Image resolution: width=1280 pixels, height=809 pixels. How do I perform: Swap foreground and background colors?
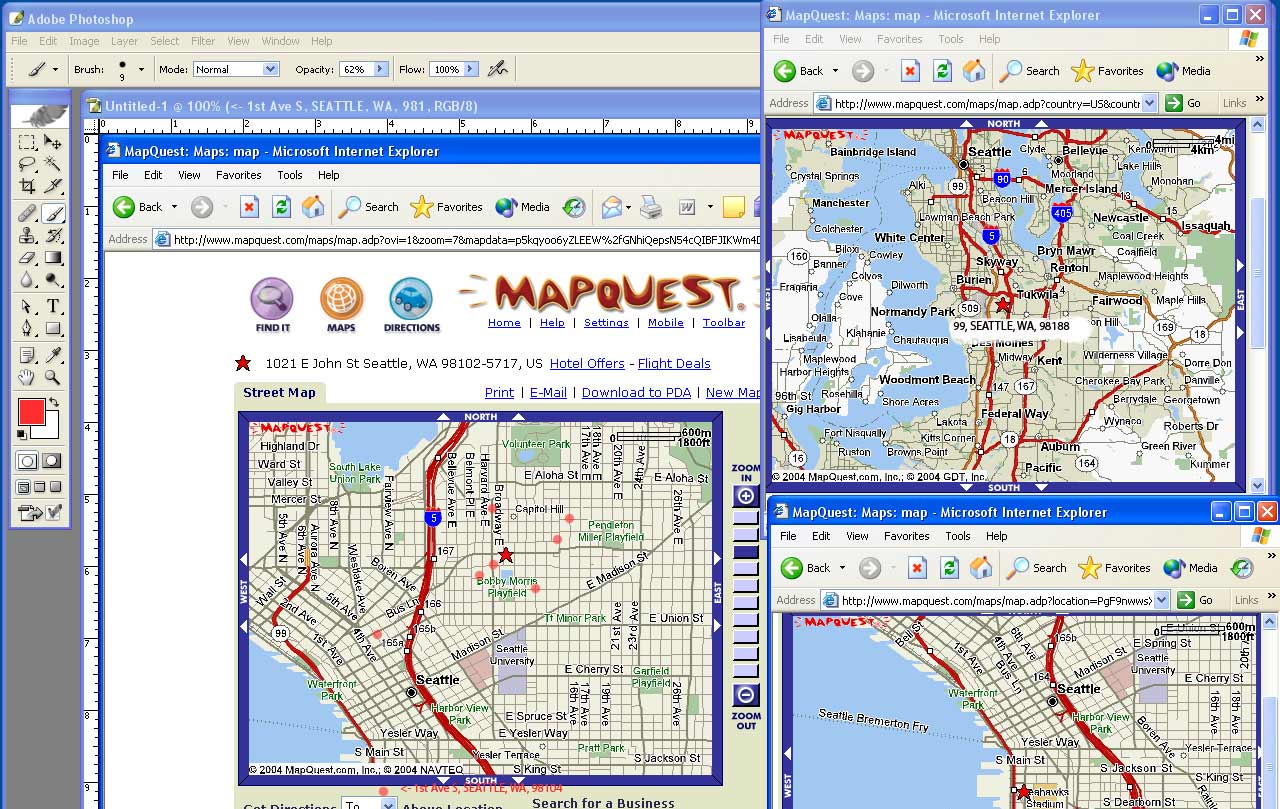point(52,401)
